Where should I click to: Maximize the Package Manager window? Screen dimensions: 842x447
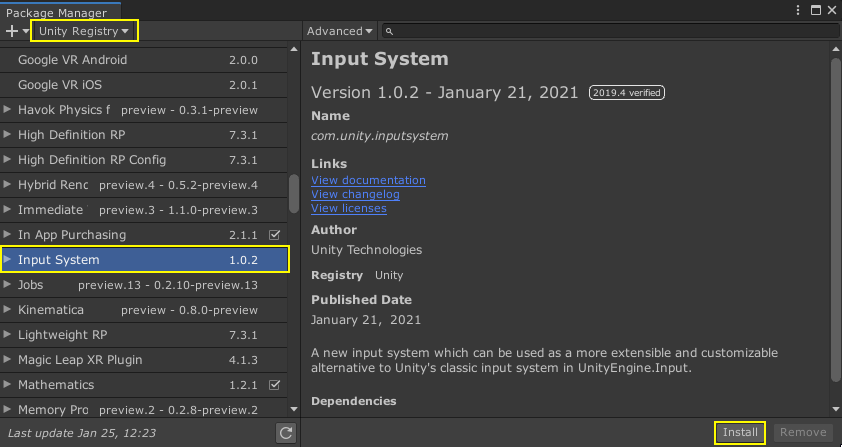(x=816, y=10)
